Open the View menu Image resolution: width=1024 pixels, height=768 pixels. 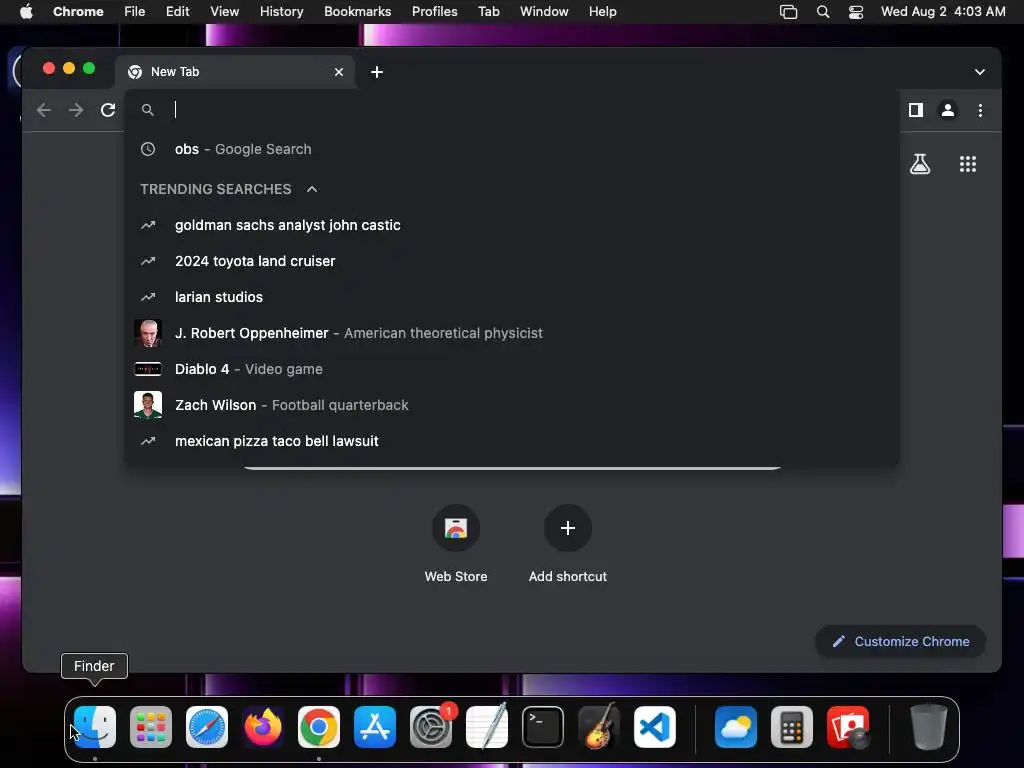click(x=224, y=12)
